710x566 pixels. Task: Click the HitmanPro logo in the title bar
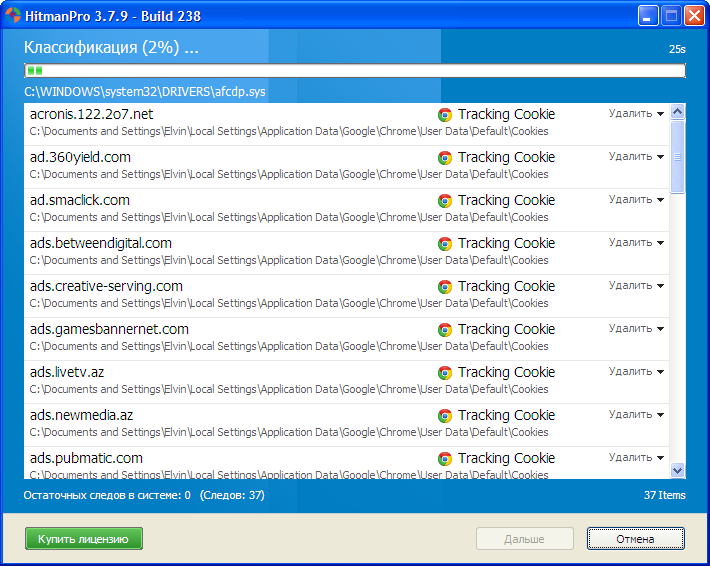tap(13, 15)
